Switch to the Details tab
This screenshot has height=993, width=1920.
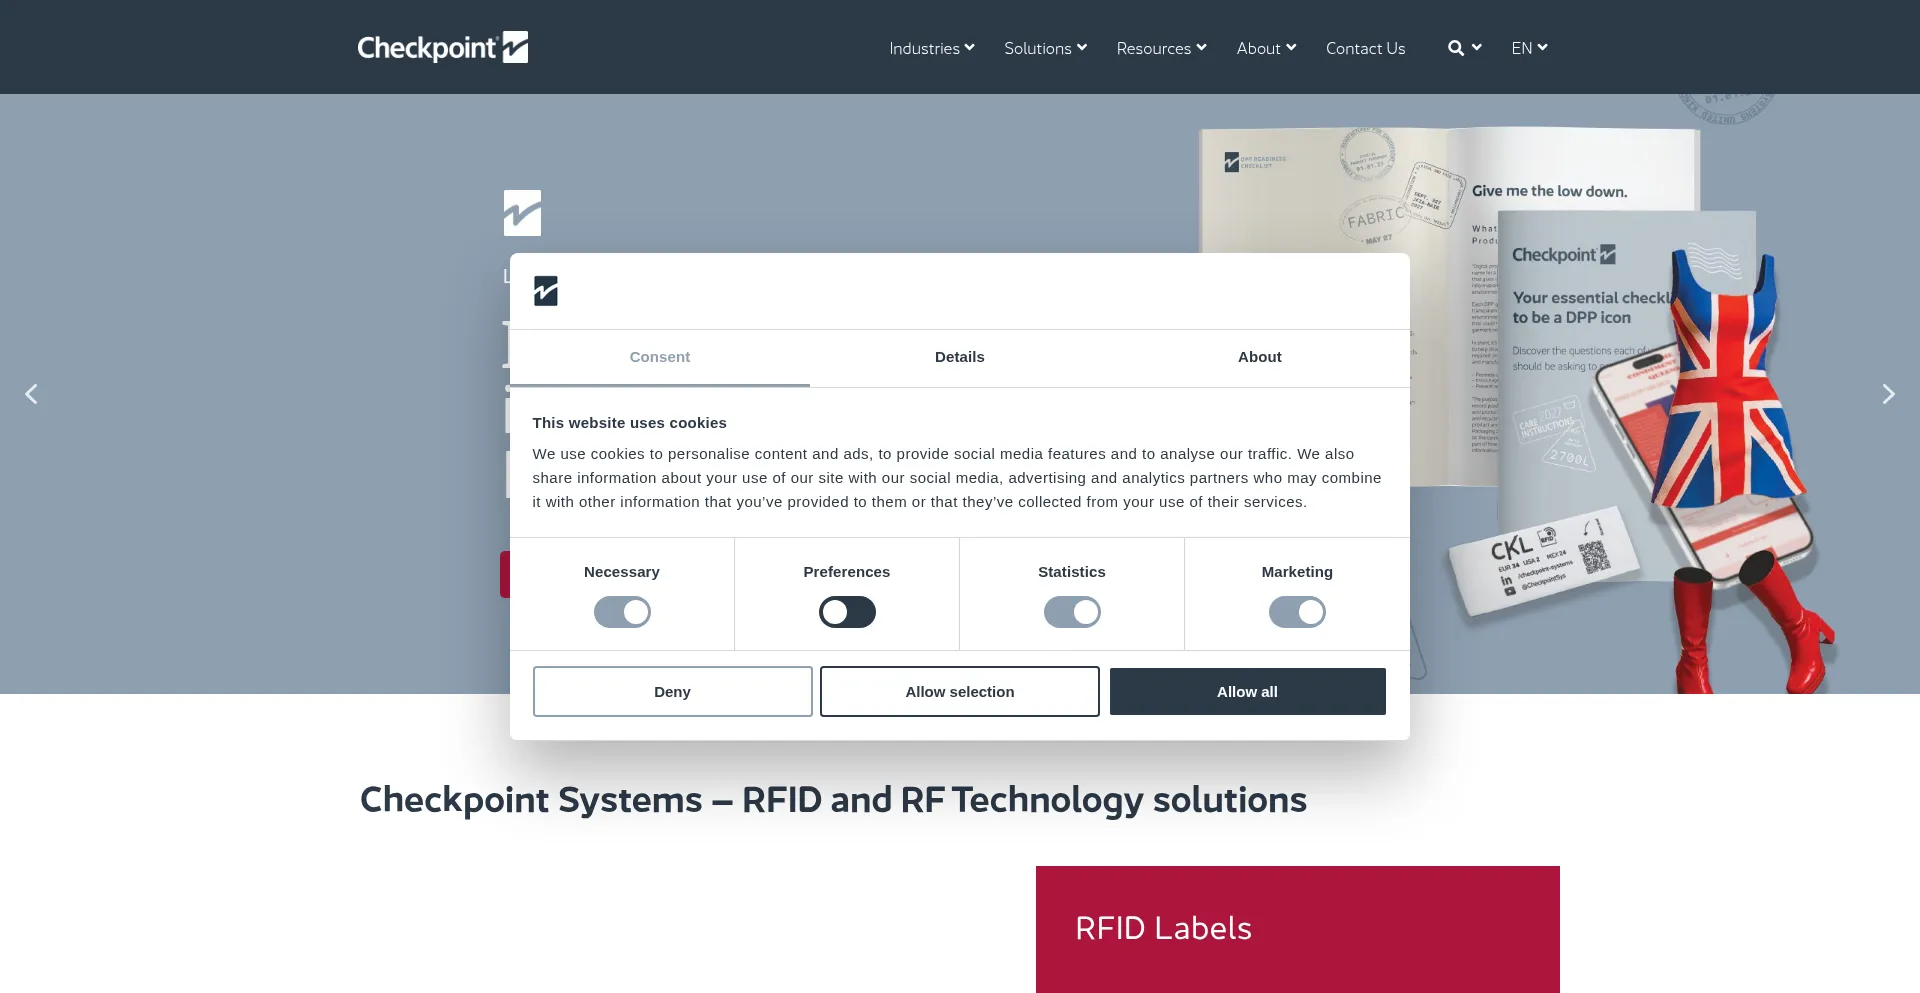coord(960,358)
